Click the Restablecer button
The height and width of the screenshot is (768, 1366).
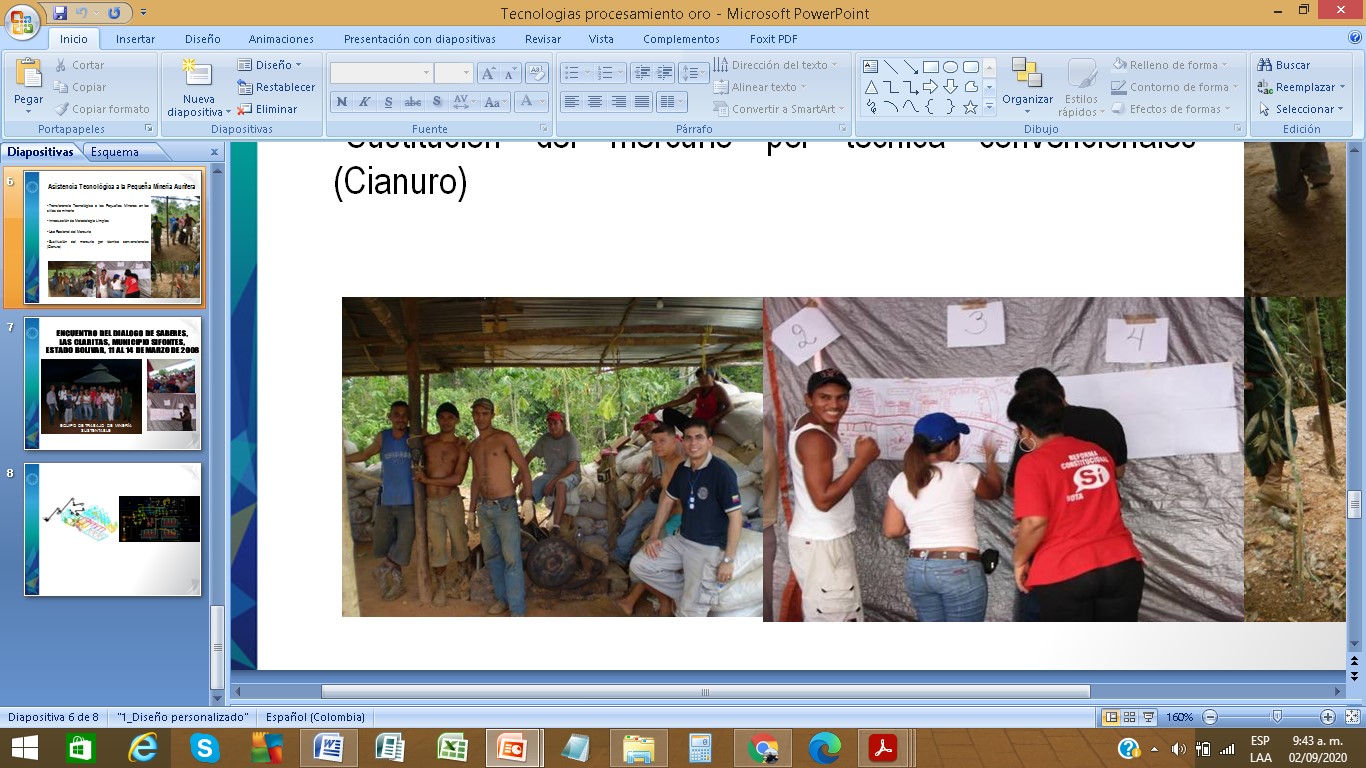tap(276, 87)
